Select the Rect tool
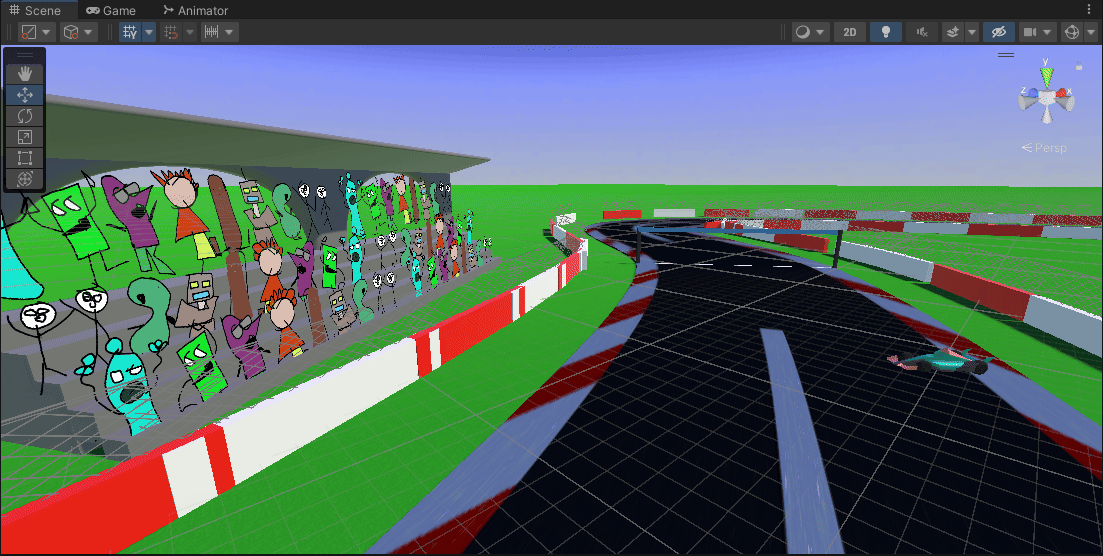The image size is (1103, 556). click(25, 158)
